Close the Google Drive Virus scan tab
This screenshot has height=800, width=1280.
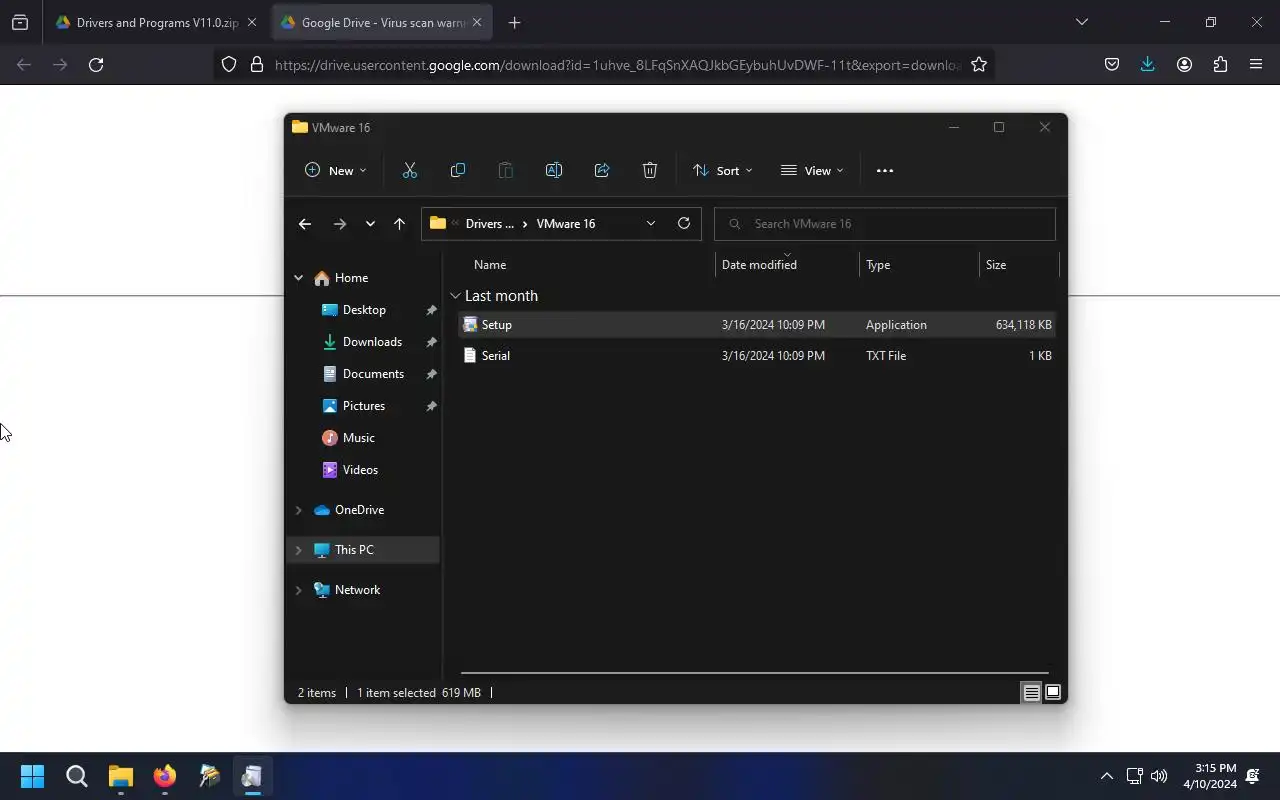[x=477, y=22]
